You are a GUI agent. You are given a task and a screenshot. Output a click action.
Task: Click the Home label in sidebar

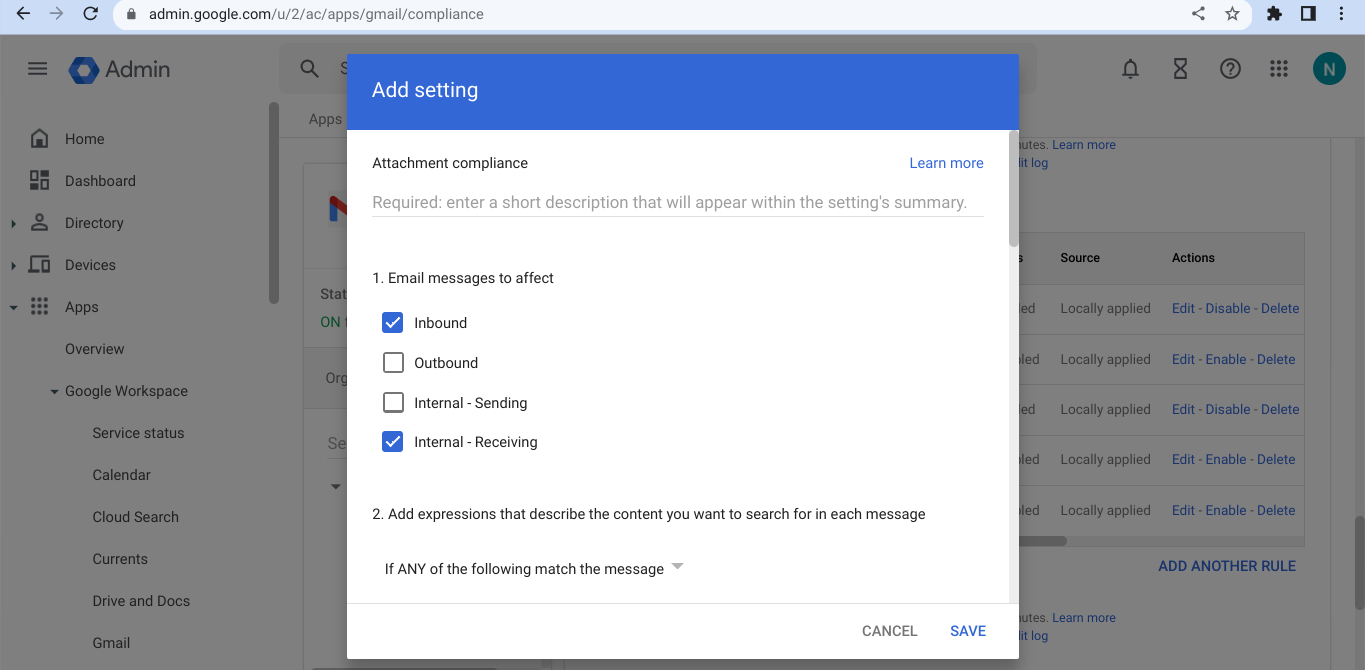click(84, 139)
